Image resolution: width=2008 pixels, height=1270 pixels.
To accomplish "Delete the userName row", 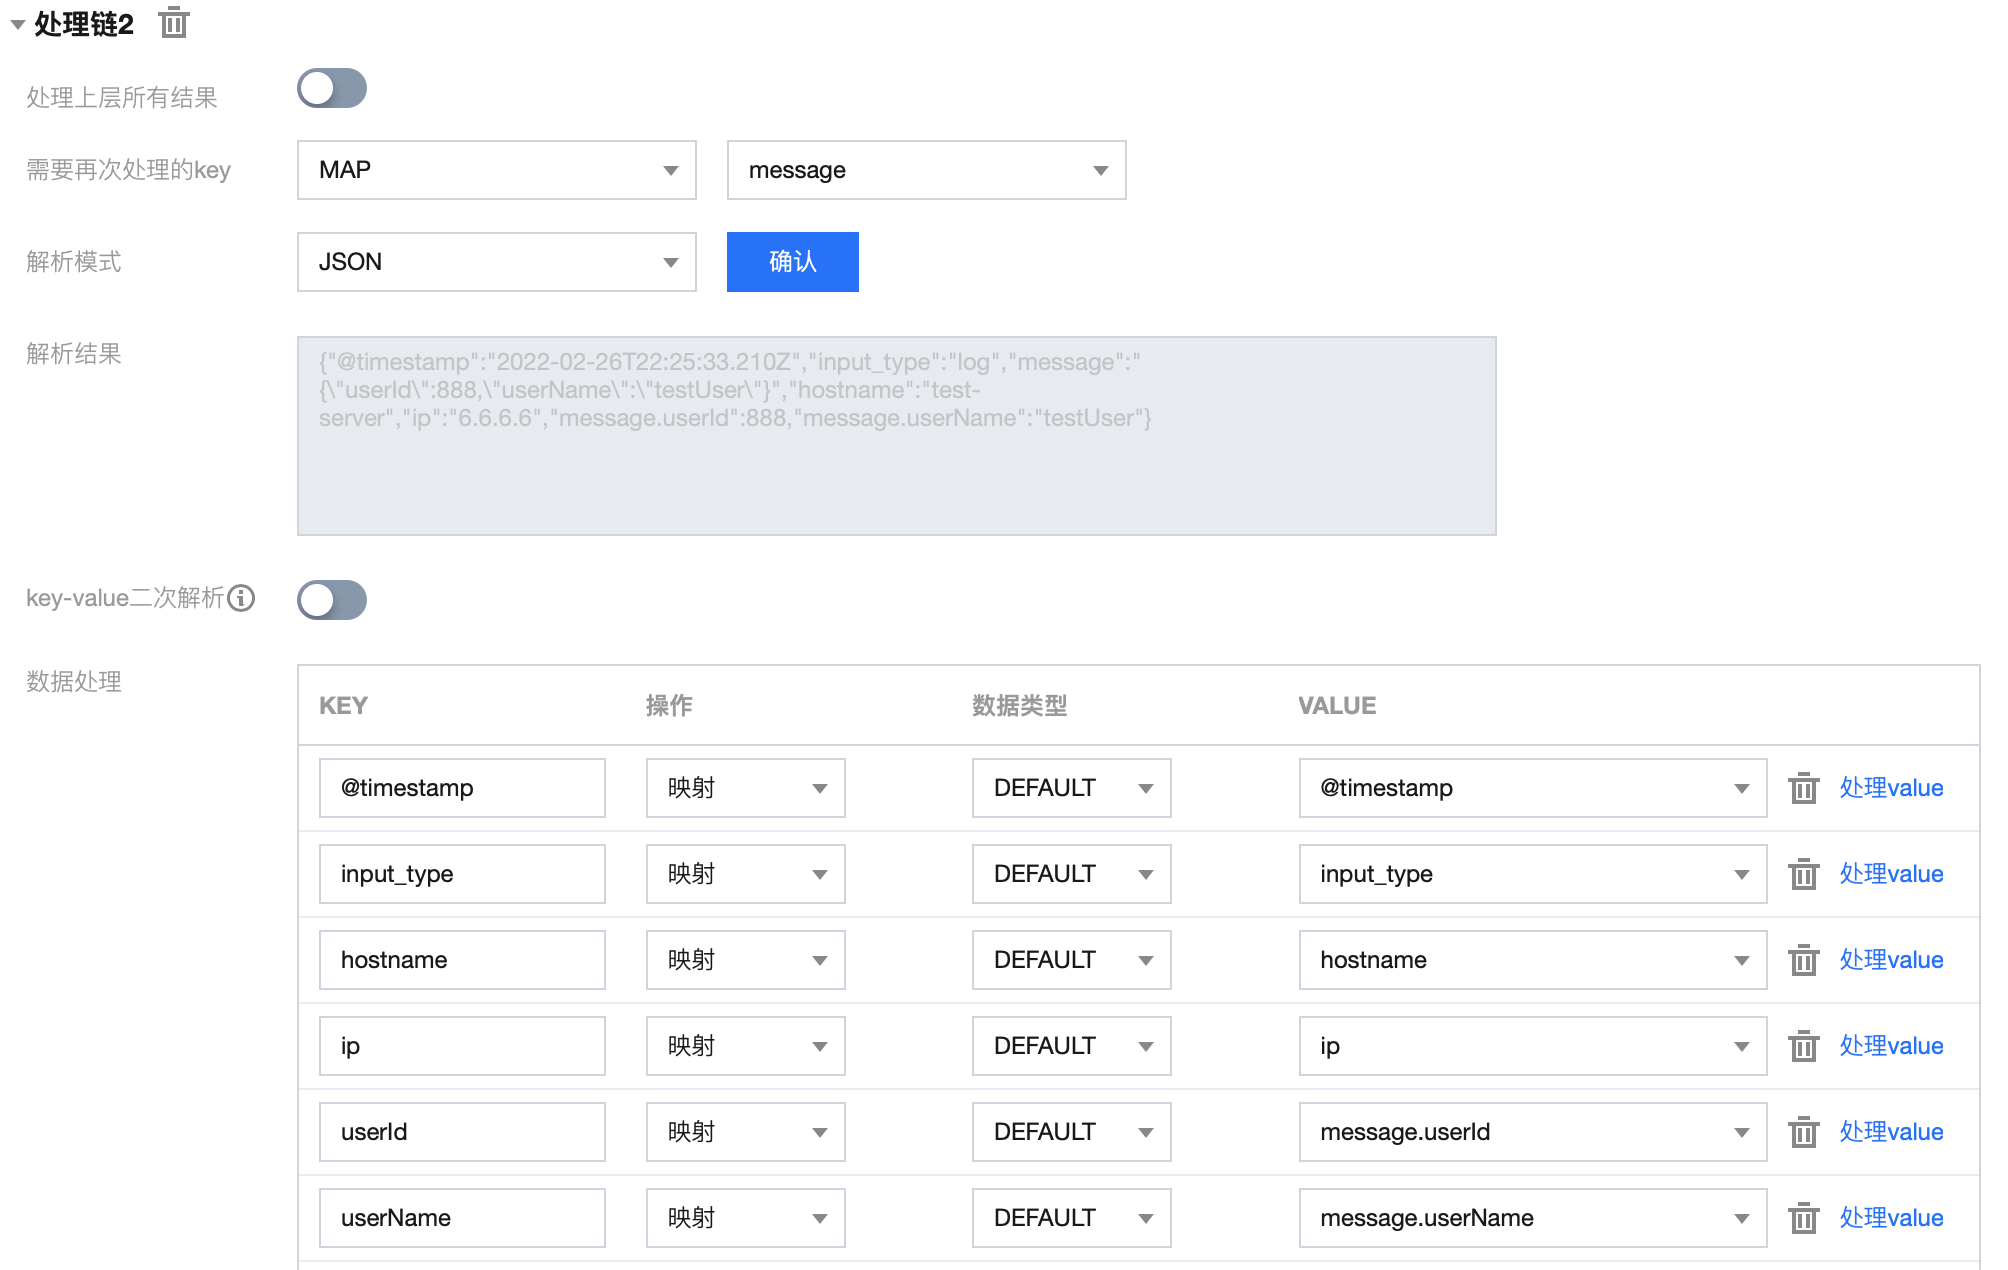I will pos(1803,1218).
